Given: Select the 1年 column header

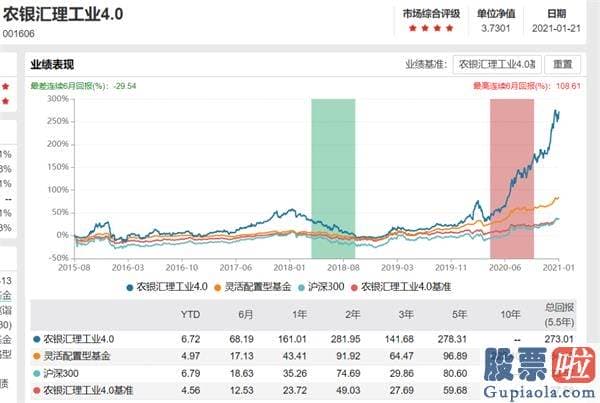Looking at the screenshot, I should coord(299,315).
